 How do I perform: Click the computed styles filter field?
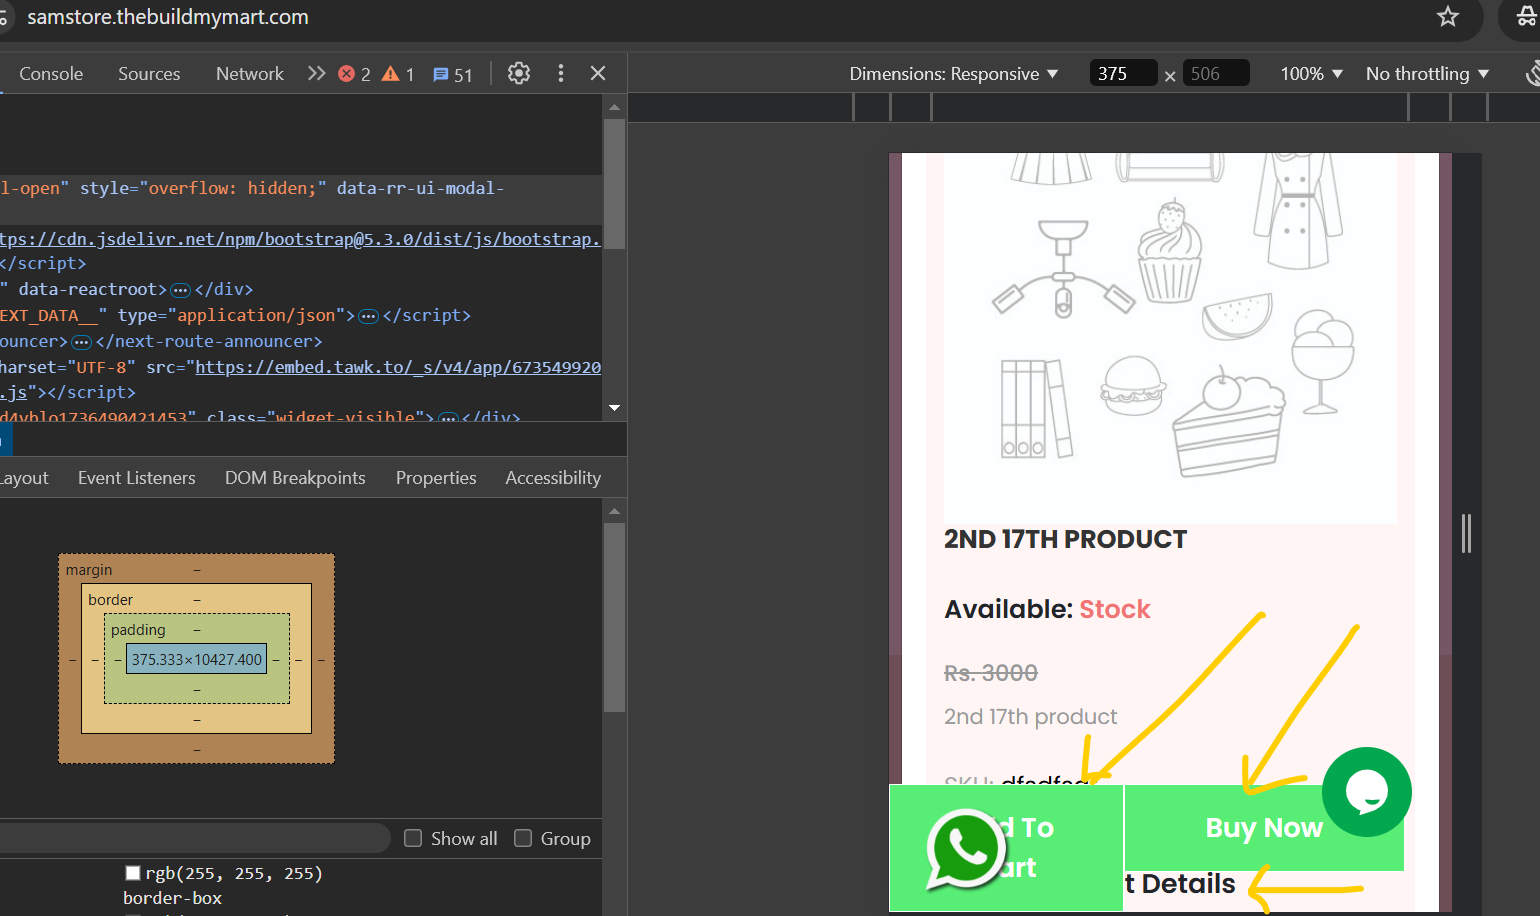pos(195,838)
